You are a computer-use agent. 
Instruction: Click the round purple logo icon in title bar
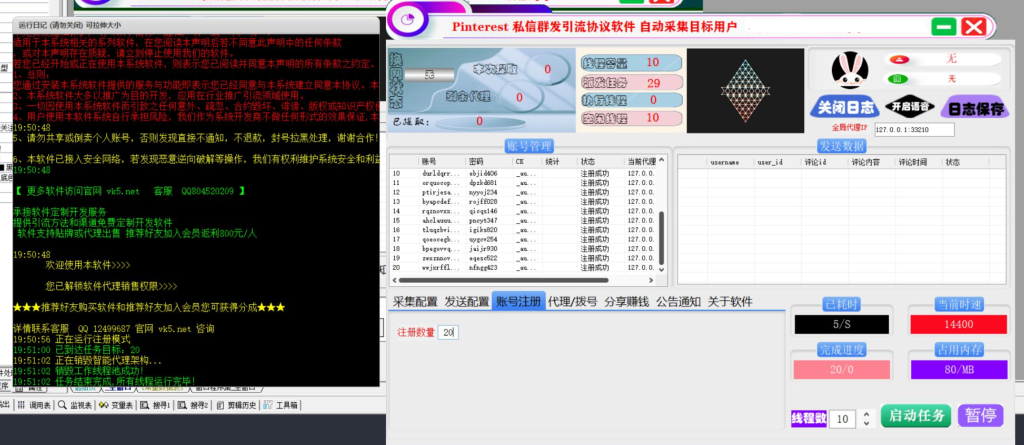click(408, 20)
